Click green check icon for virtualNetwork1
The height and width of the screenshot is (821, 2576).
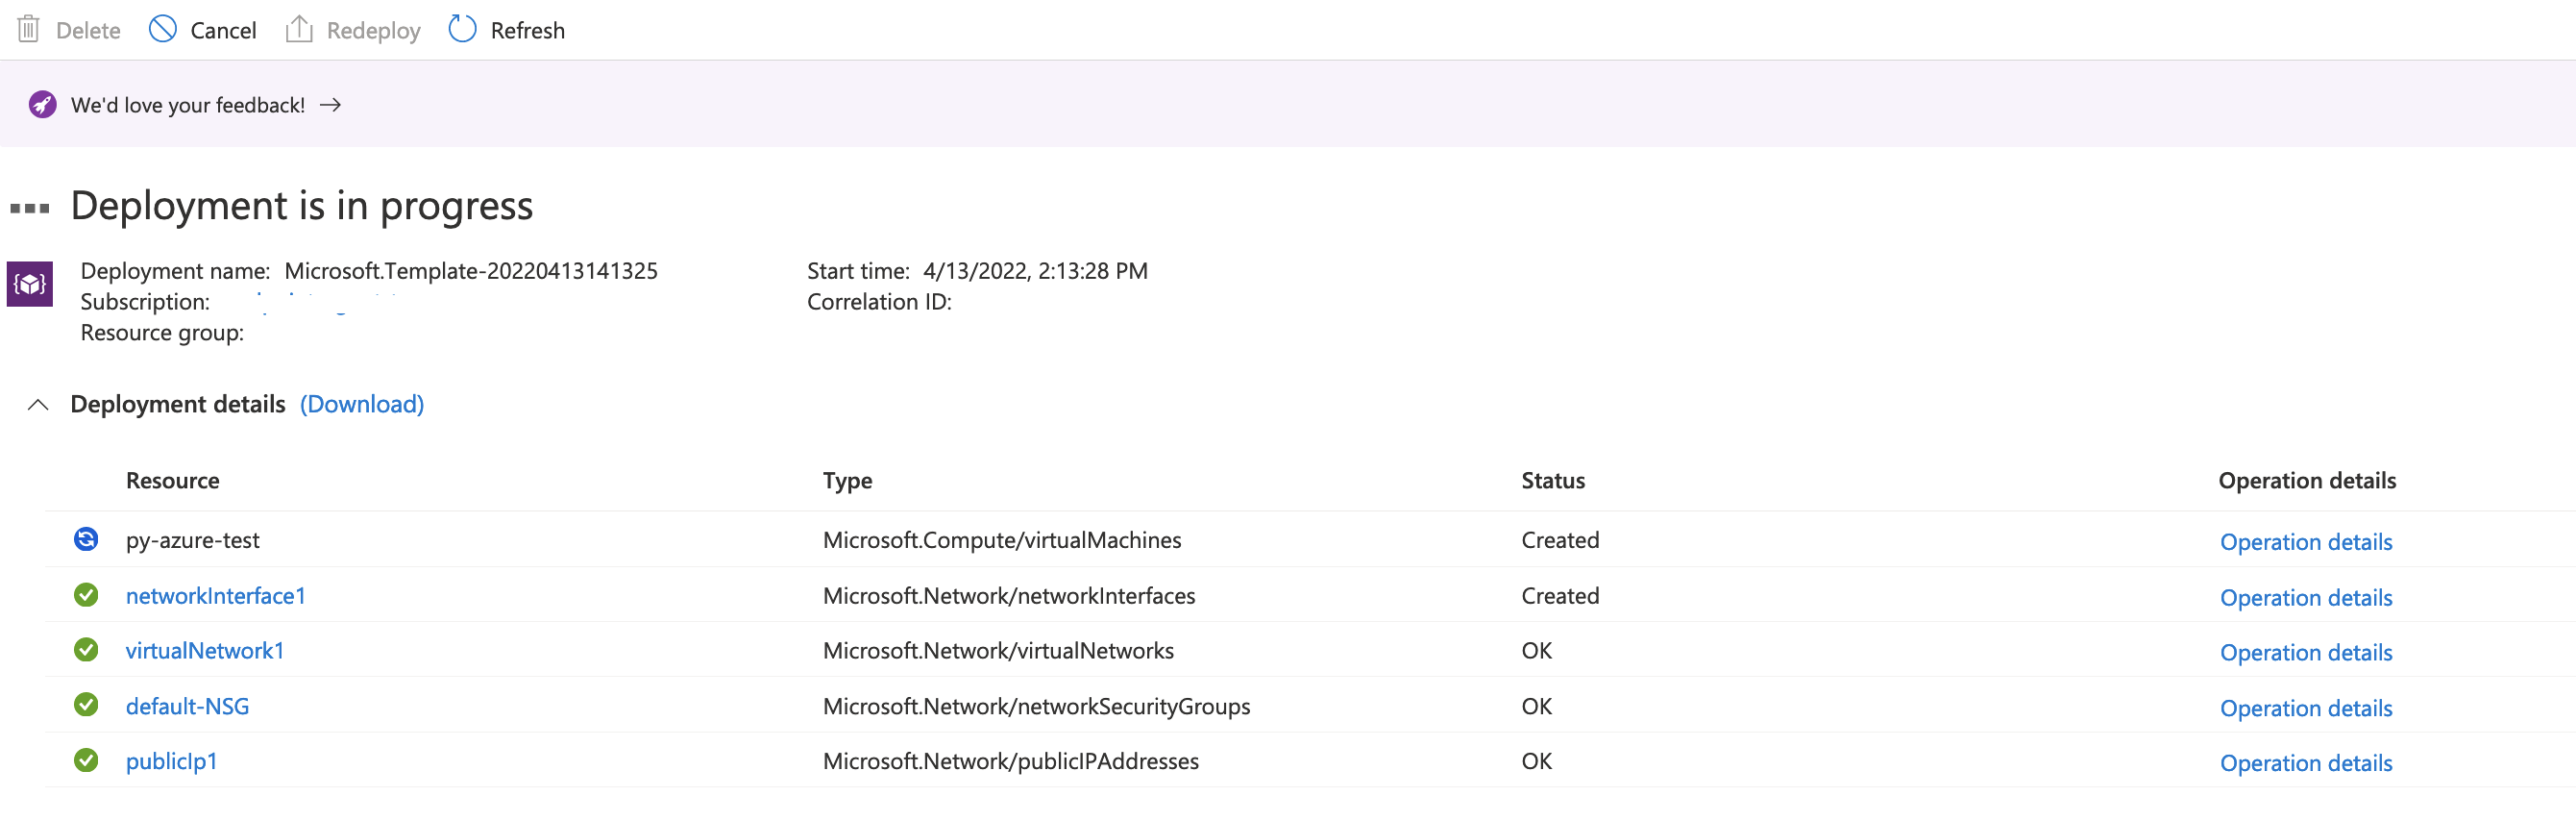coord(86,650)
